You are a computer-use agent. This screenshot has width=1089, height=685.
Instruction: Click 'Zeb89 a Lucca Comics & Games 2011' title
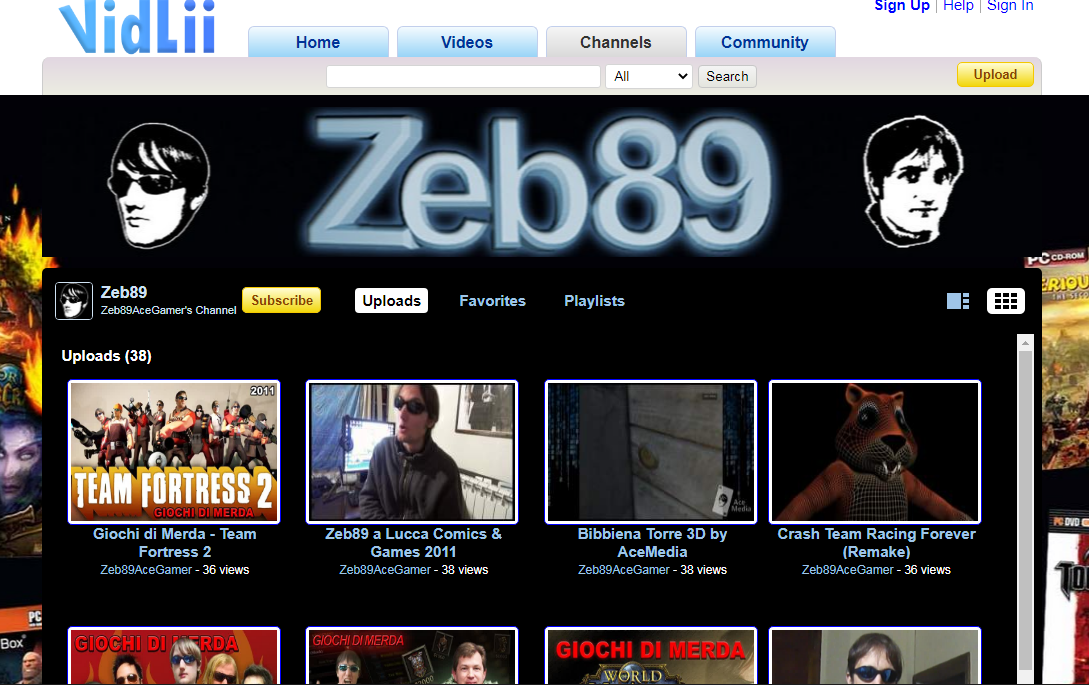coord(413,543)
